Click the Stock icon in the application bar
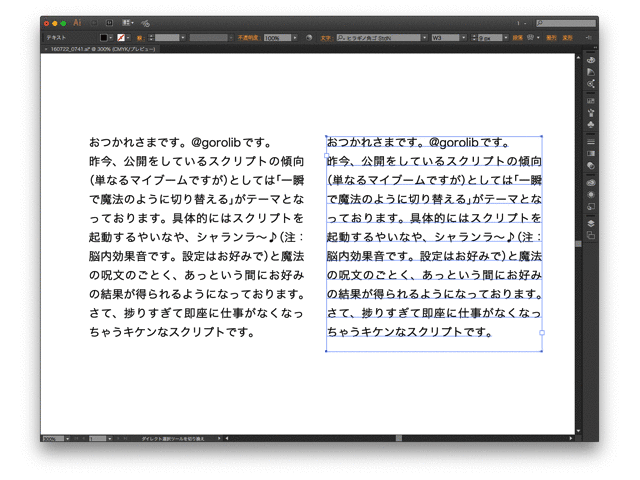 (109, 23)
